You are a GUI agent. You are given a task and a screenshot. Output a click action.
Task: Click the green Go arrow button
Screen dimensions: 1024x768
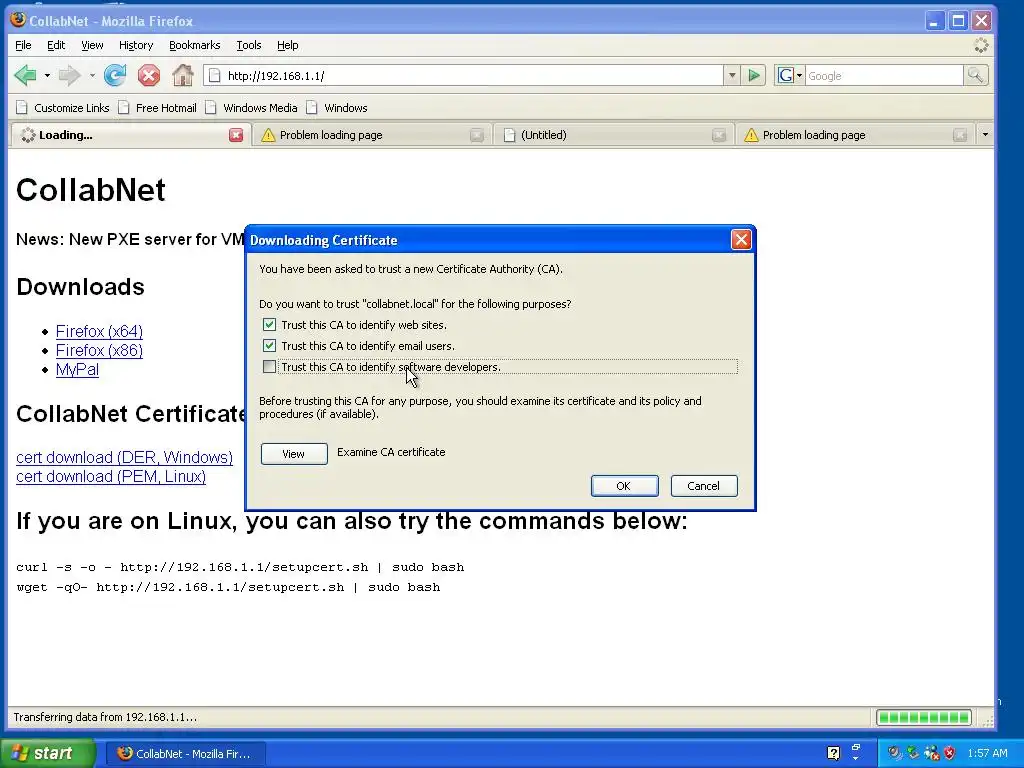tap(754, 76)
